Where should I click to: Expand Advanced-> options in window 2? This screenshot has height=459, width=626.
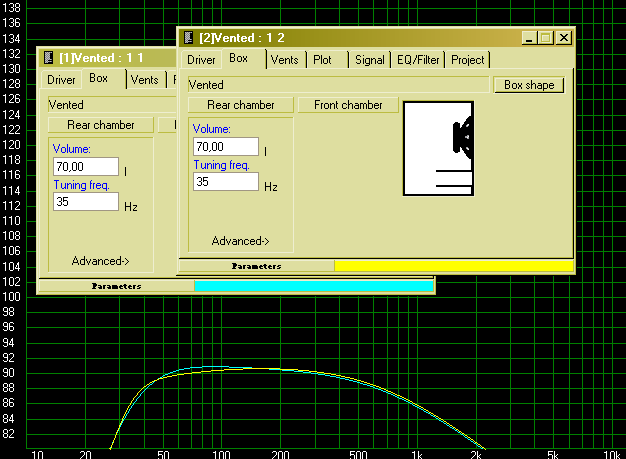click(x=240, y=241)
